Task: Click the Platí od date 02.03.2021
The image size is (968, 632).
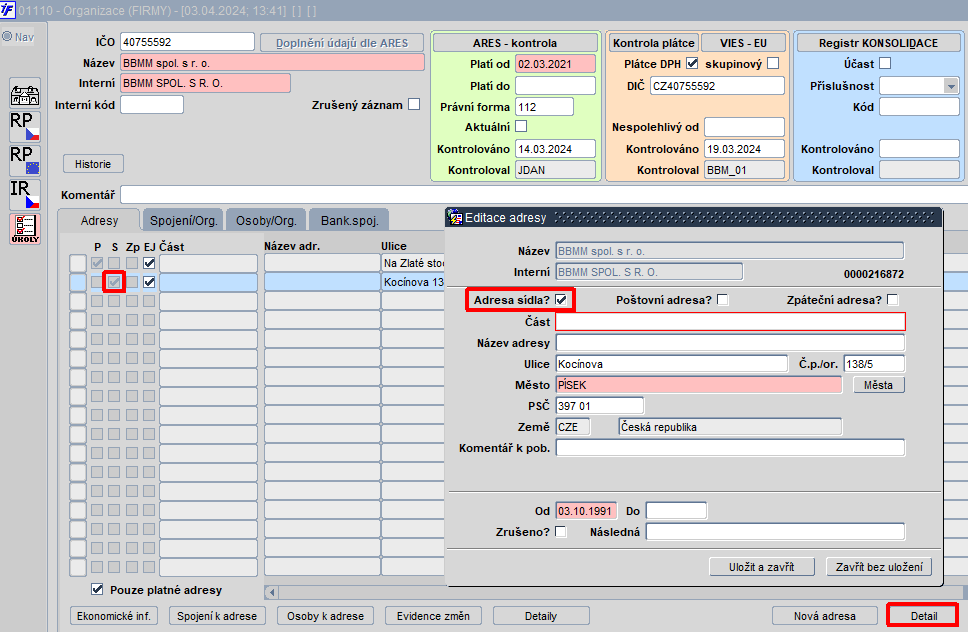Action: pyautogui.click(x=556, y=64)
